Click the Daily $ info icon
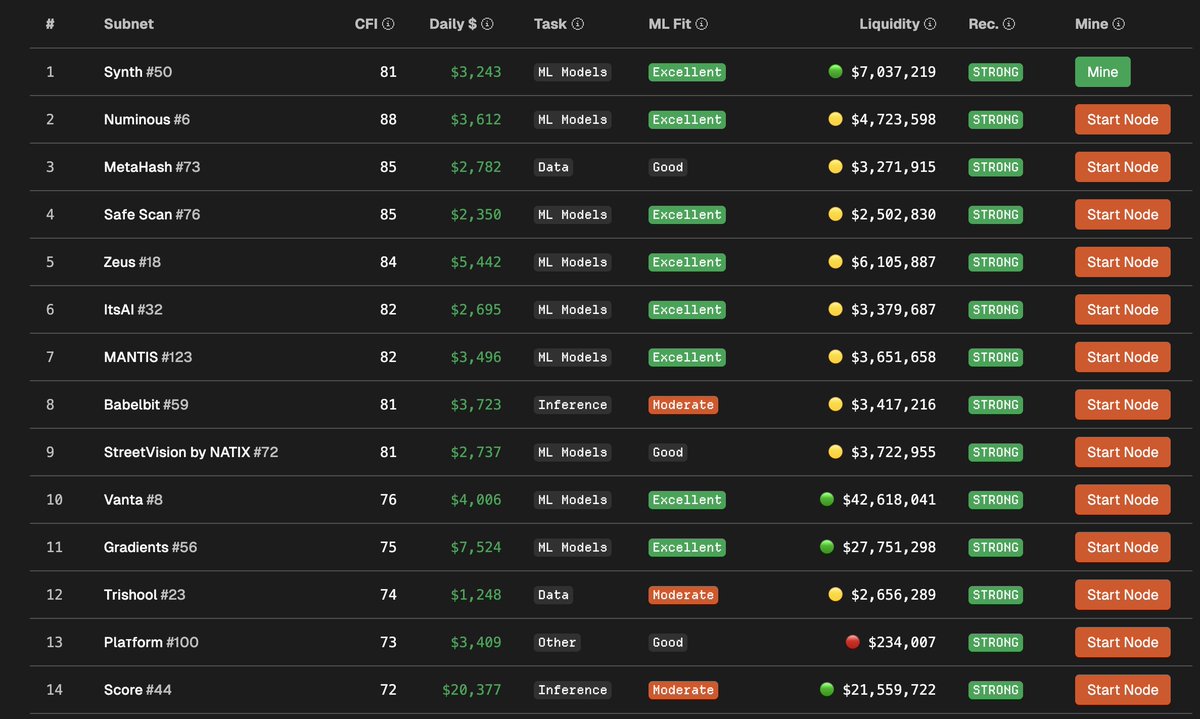 (x=488, y=24)
